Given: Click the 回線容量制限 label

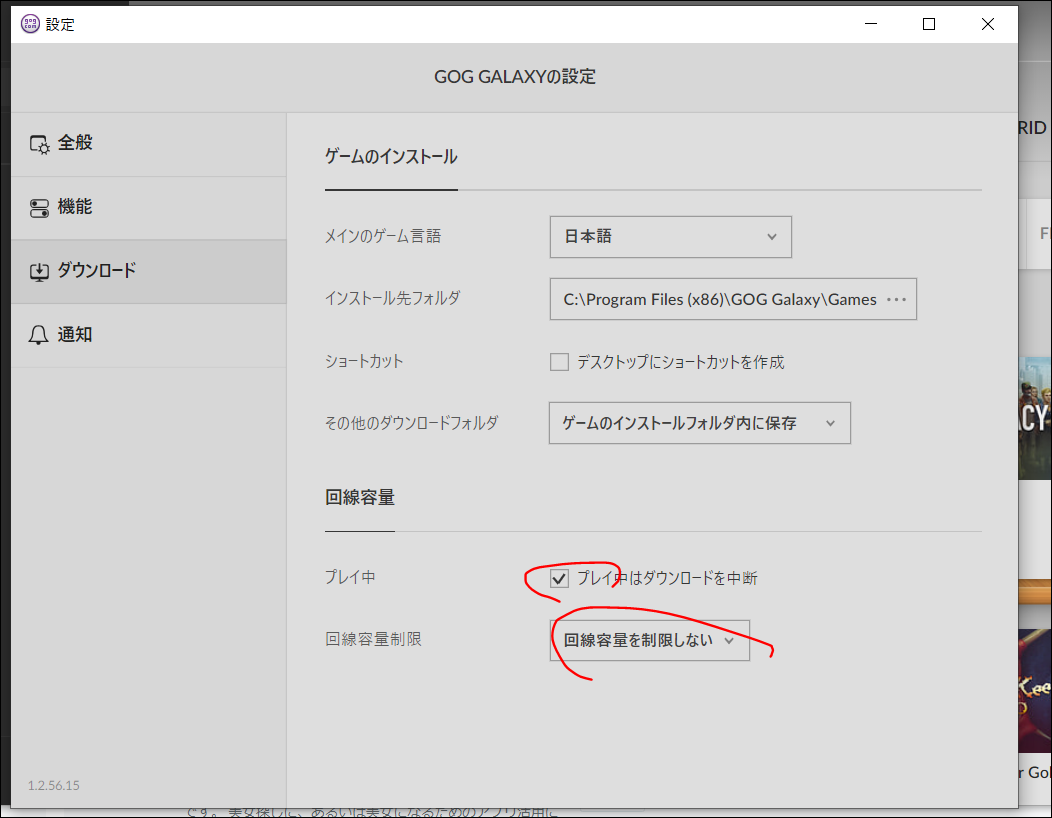Looking at the screenshot, I should coord(374,640).
